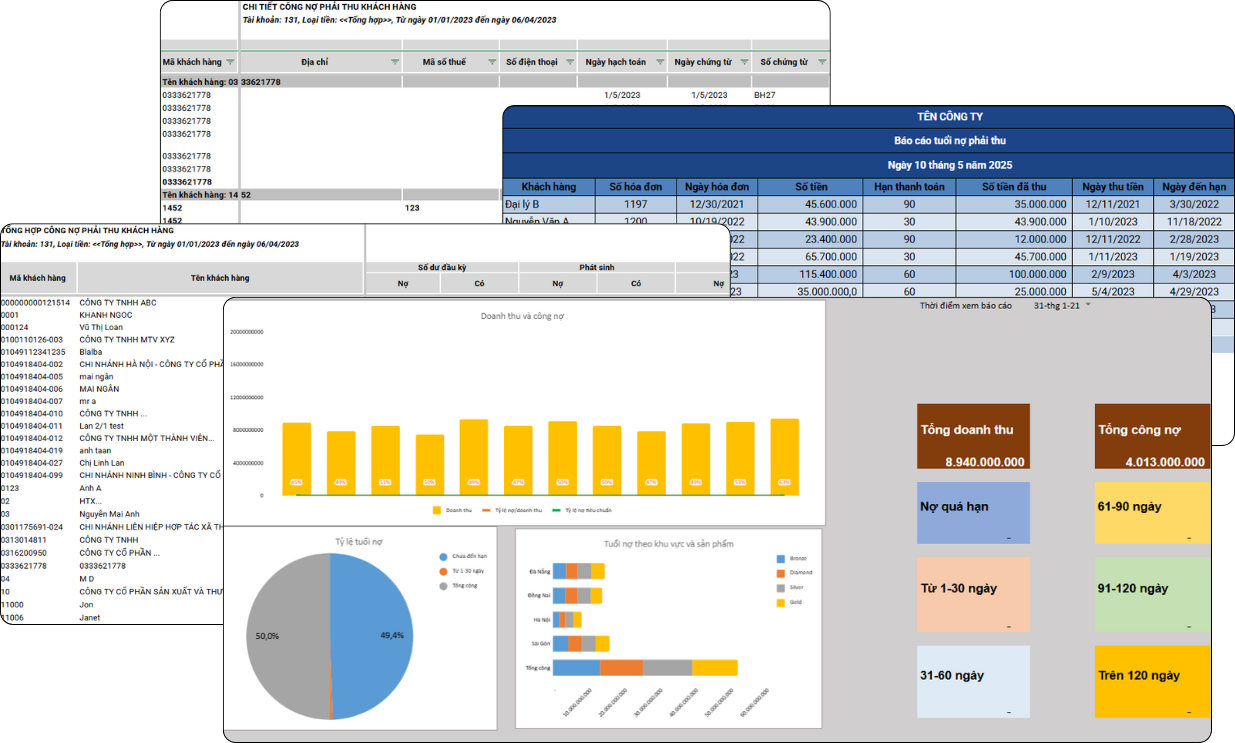
Task: Open the Mã khách hàng filter dropdown
Action: pos(230,62)
